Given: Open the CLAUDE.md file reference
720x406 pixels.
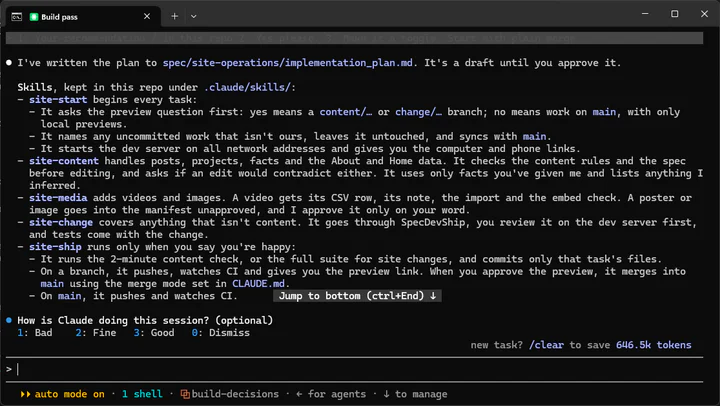Looking at the screenshot, I should tap(258, 284).
